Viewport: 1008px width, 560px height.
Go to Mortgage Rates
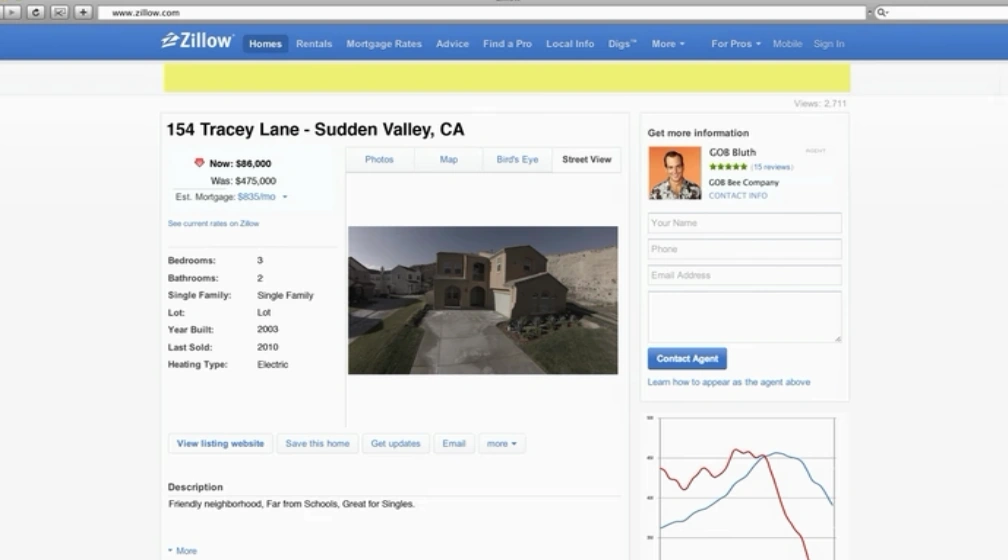coord(384,44)
